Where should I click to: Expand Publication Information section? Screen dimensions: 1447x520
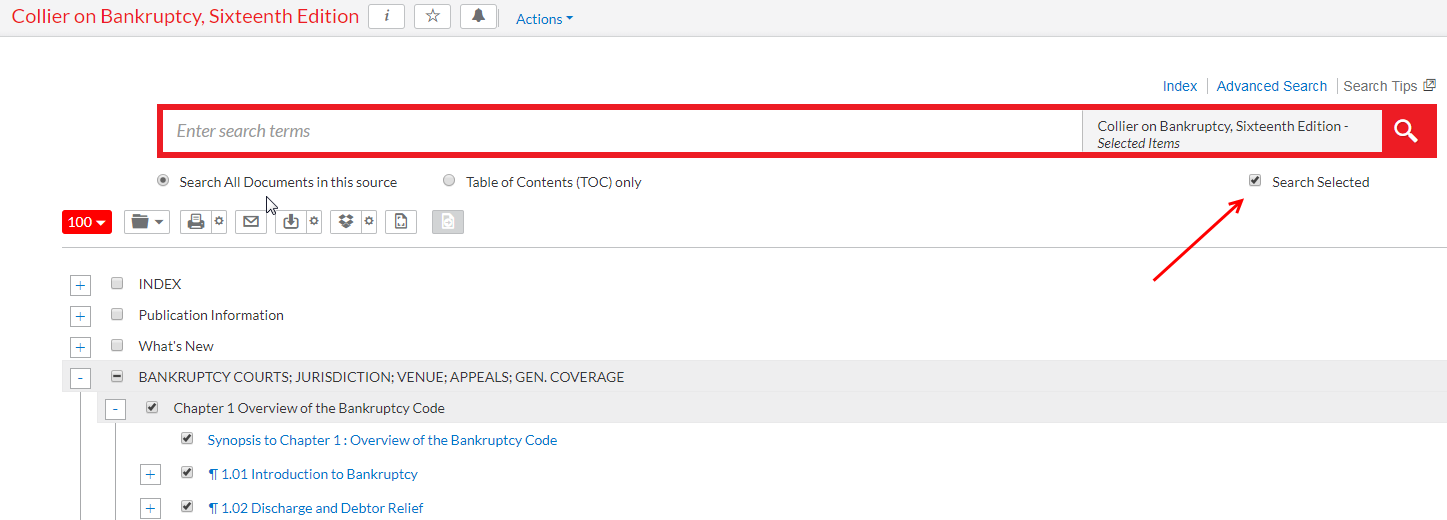click(81, 316)
